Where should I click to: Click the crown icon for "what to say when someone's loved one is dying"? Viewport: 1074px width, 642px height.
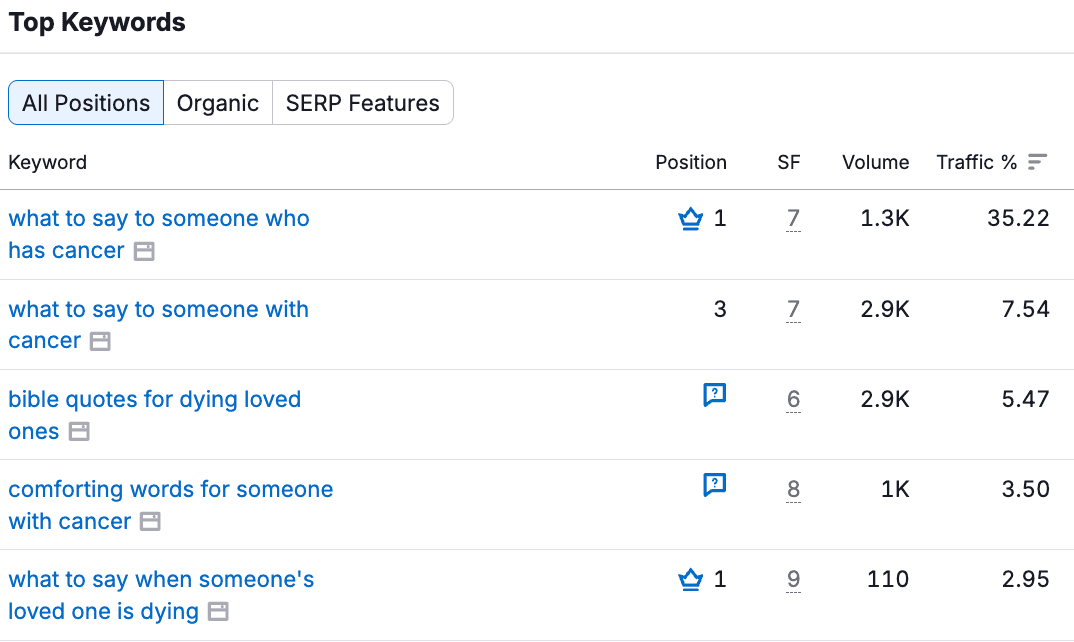click(691, 579)
